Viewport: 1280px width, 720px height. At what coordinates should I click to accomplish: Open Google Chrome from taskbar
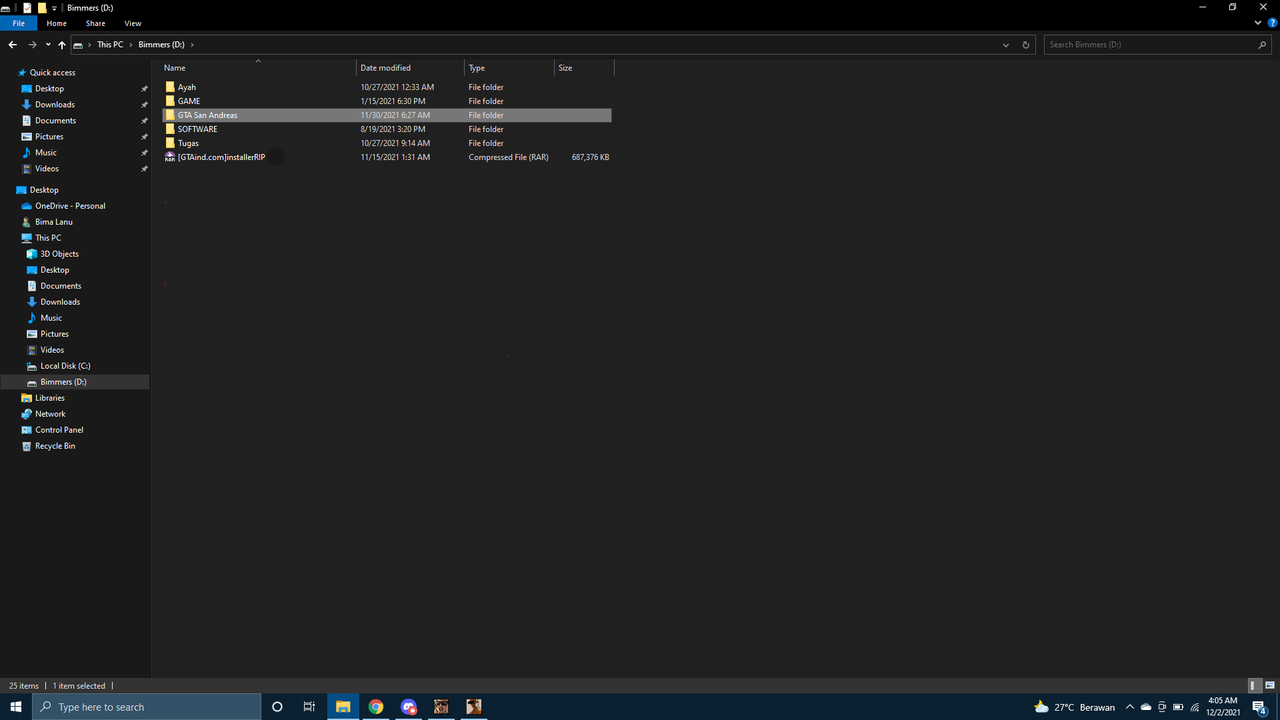pos(376,707)
